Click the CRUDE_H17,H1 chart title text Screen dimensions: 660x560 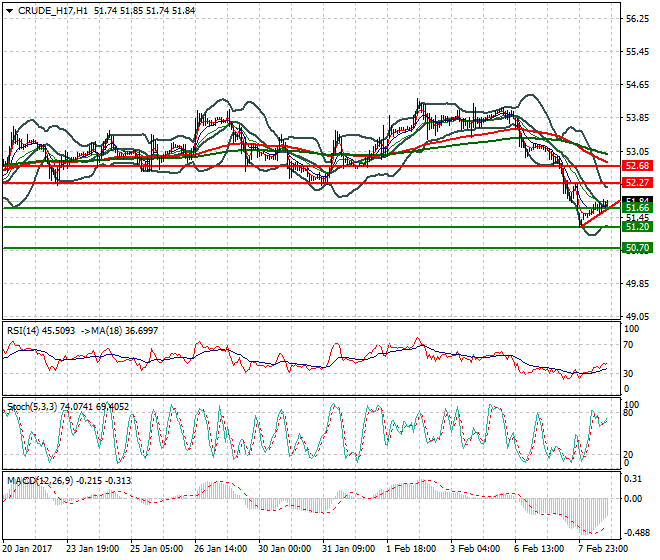pyautogui.click(x=53, y=10)
